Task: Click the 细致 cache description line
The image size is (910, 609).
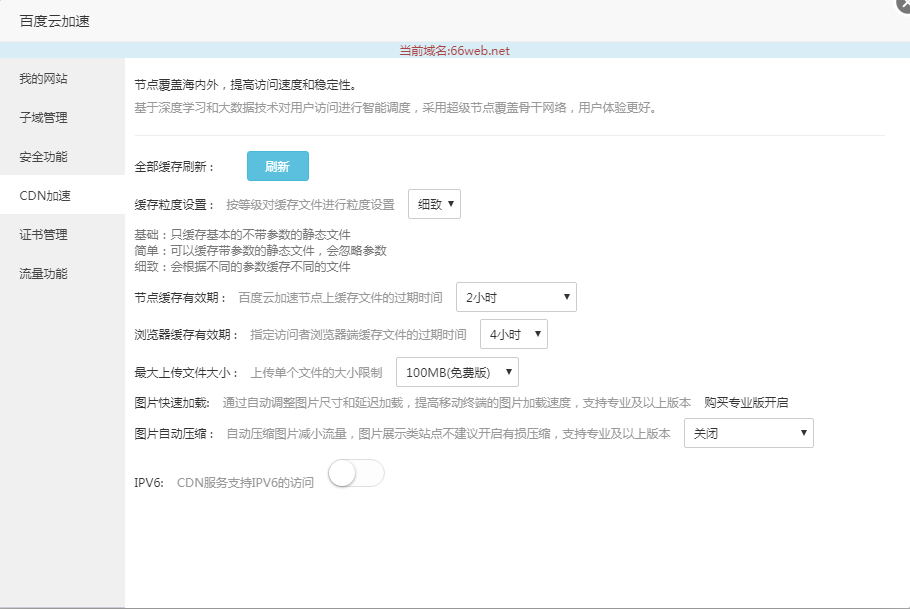Action: coord(243,266)
